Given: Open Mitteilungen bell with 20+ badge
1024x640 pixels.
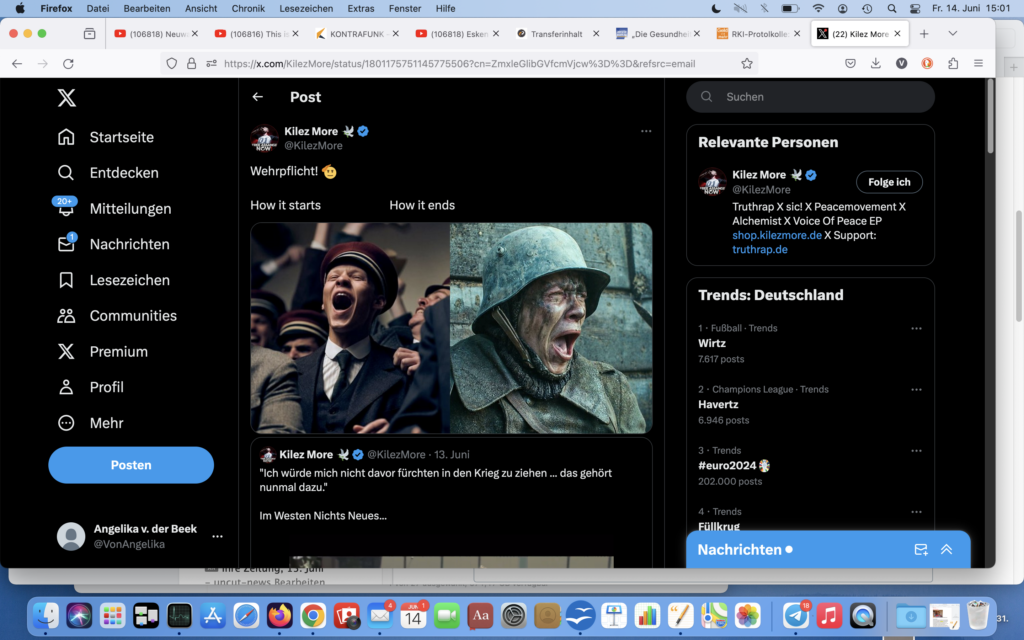Looking at the screenshot, I should [x=66, y=208].
